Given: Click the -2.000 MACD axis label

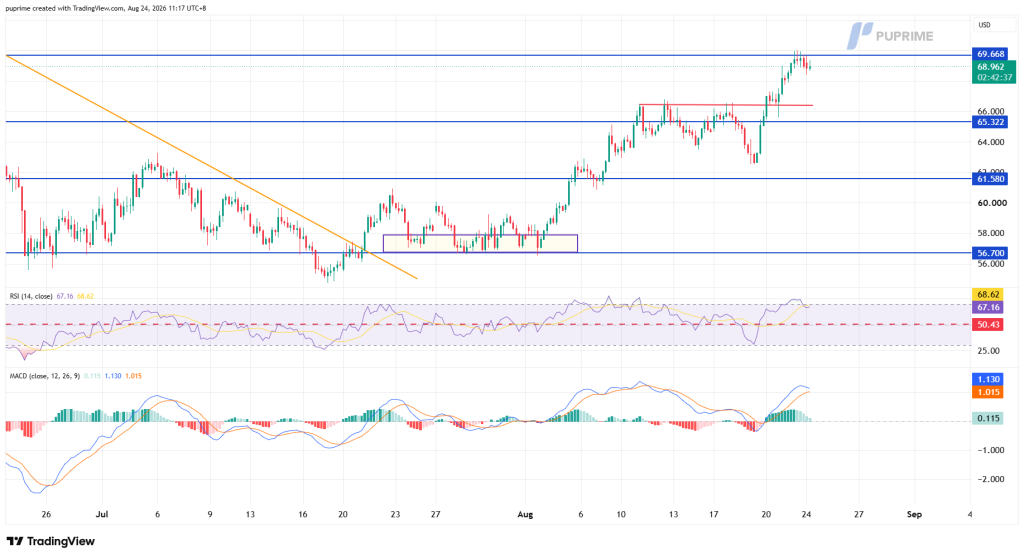Looking at the screenshot, I should coord(991,479).
